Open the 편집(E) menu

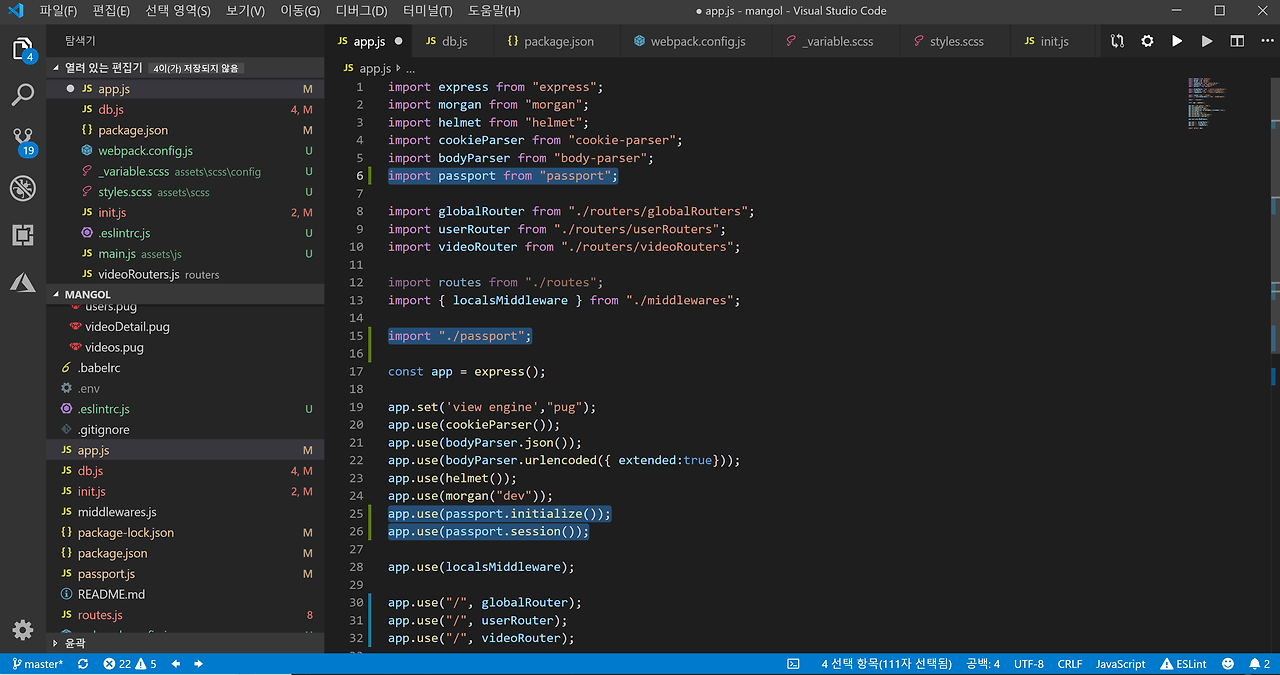pyautogui.click(x=110, y=11)
